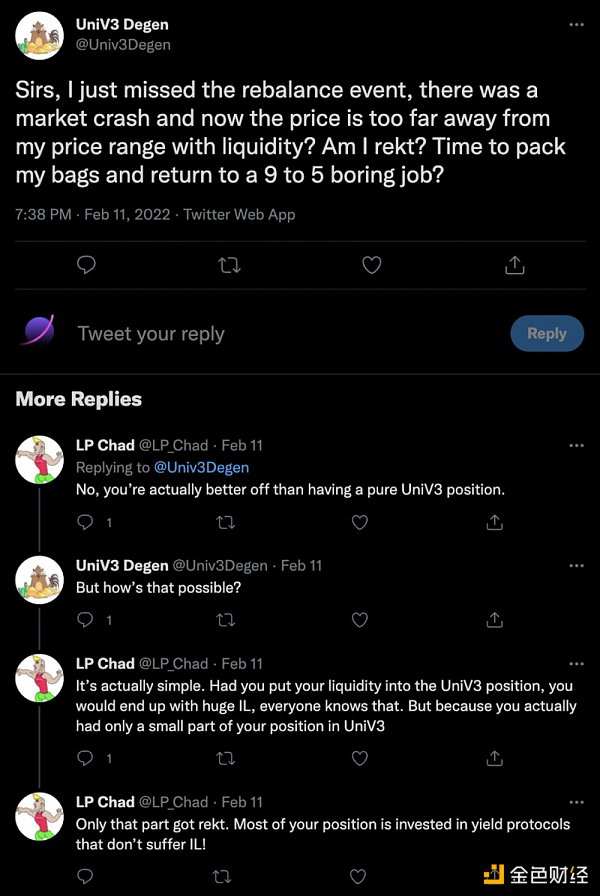Open more options on the main tweet
This screenshot has width=600, height=896.
pyautogui.click(x=576, y=27)
